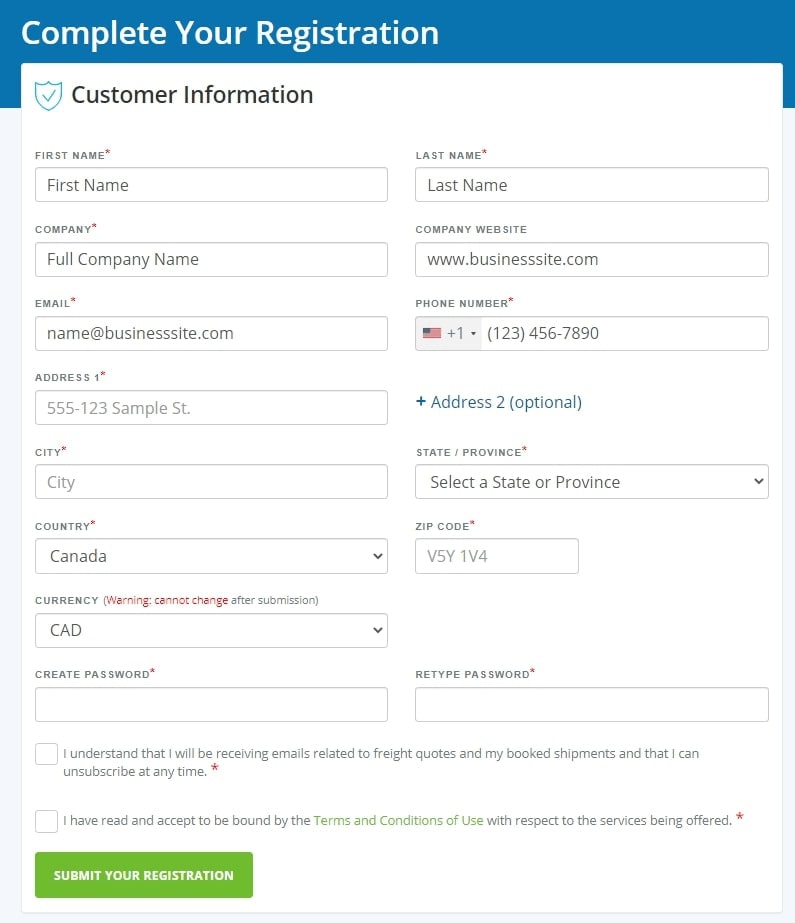Focus the Last Name input field
Viewport: 795px width, 923px height.
[x=591, y=185]
